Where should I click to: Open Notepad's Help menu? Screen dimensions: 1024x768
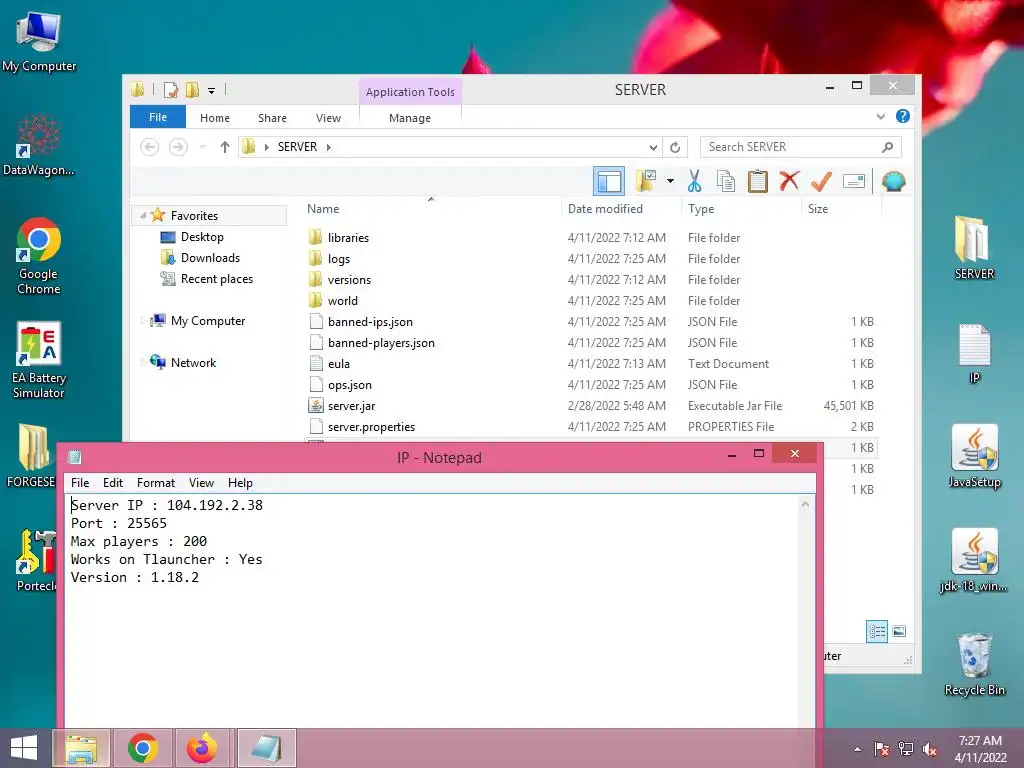(240, 483)
